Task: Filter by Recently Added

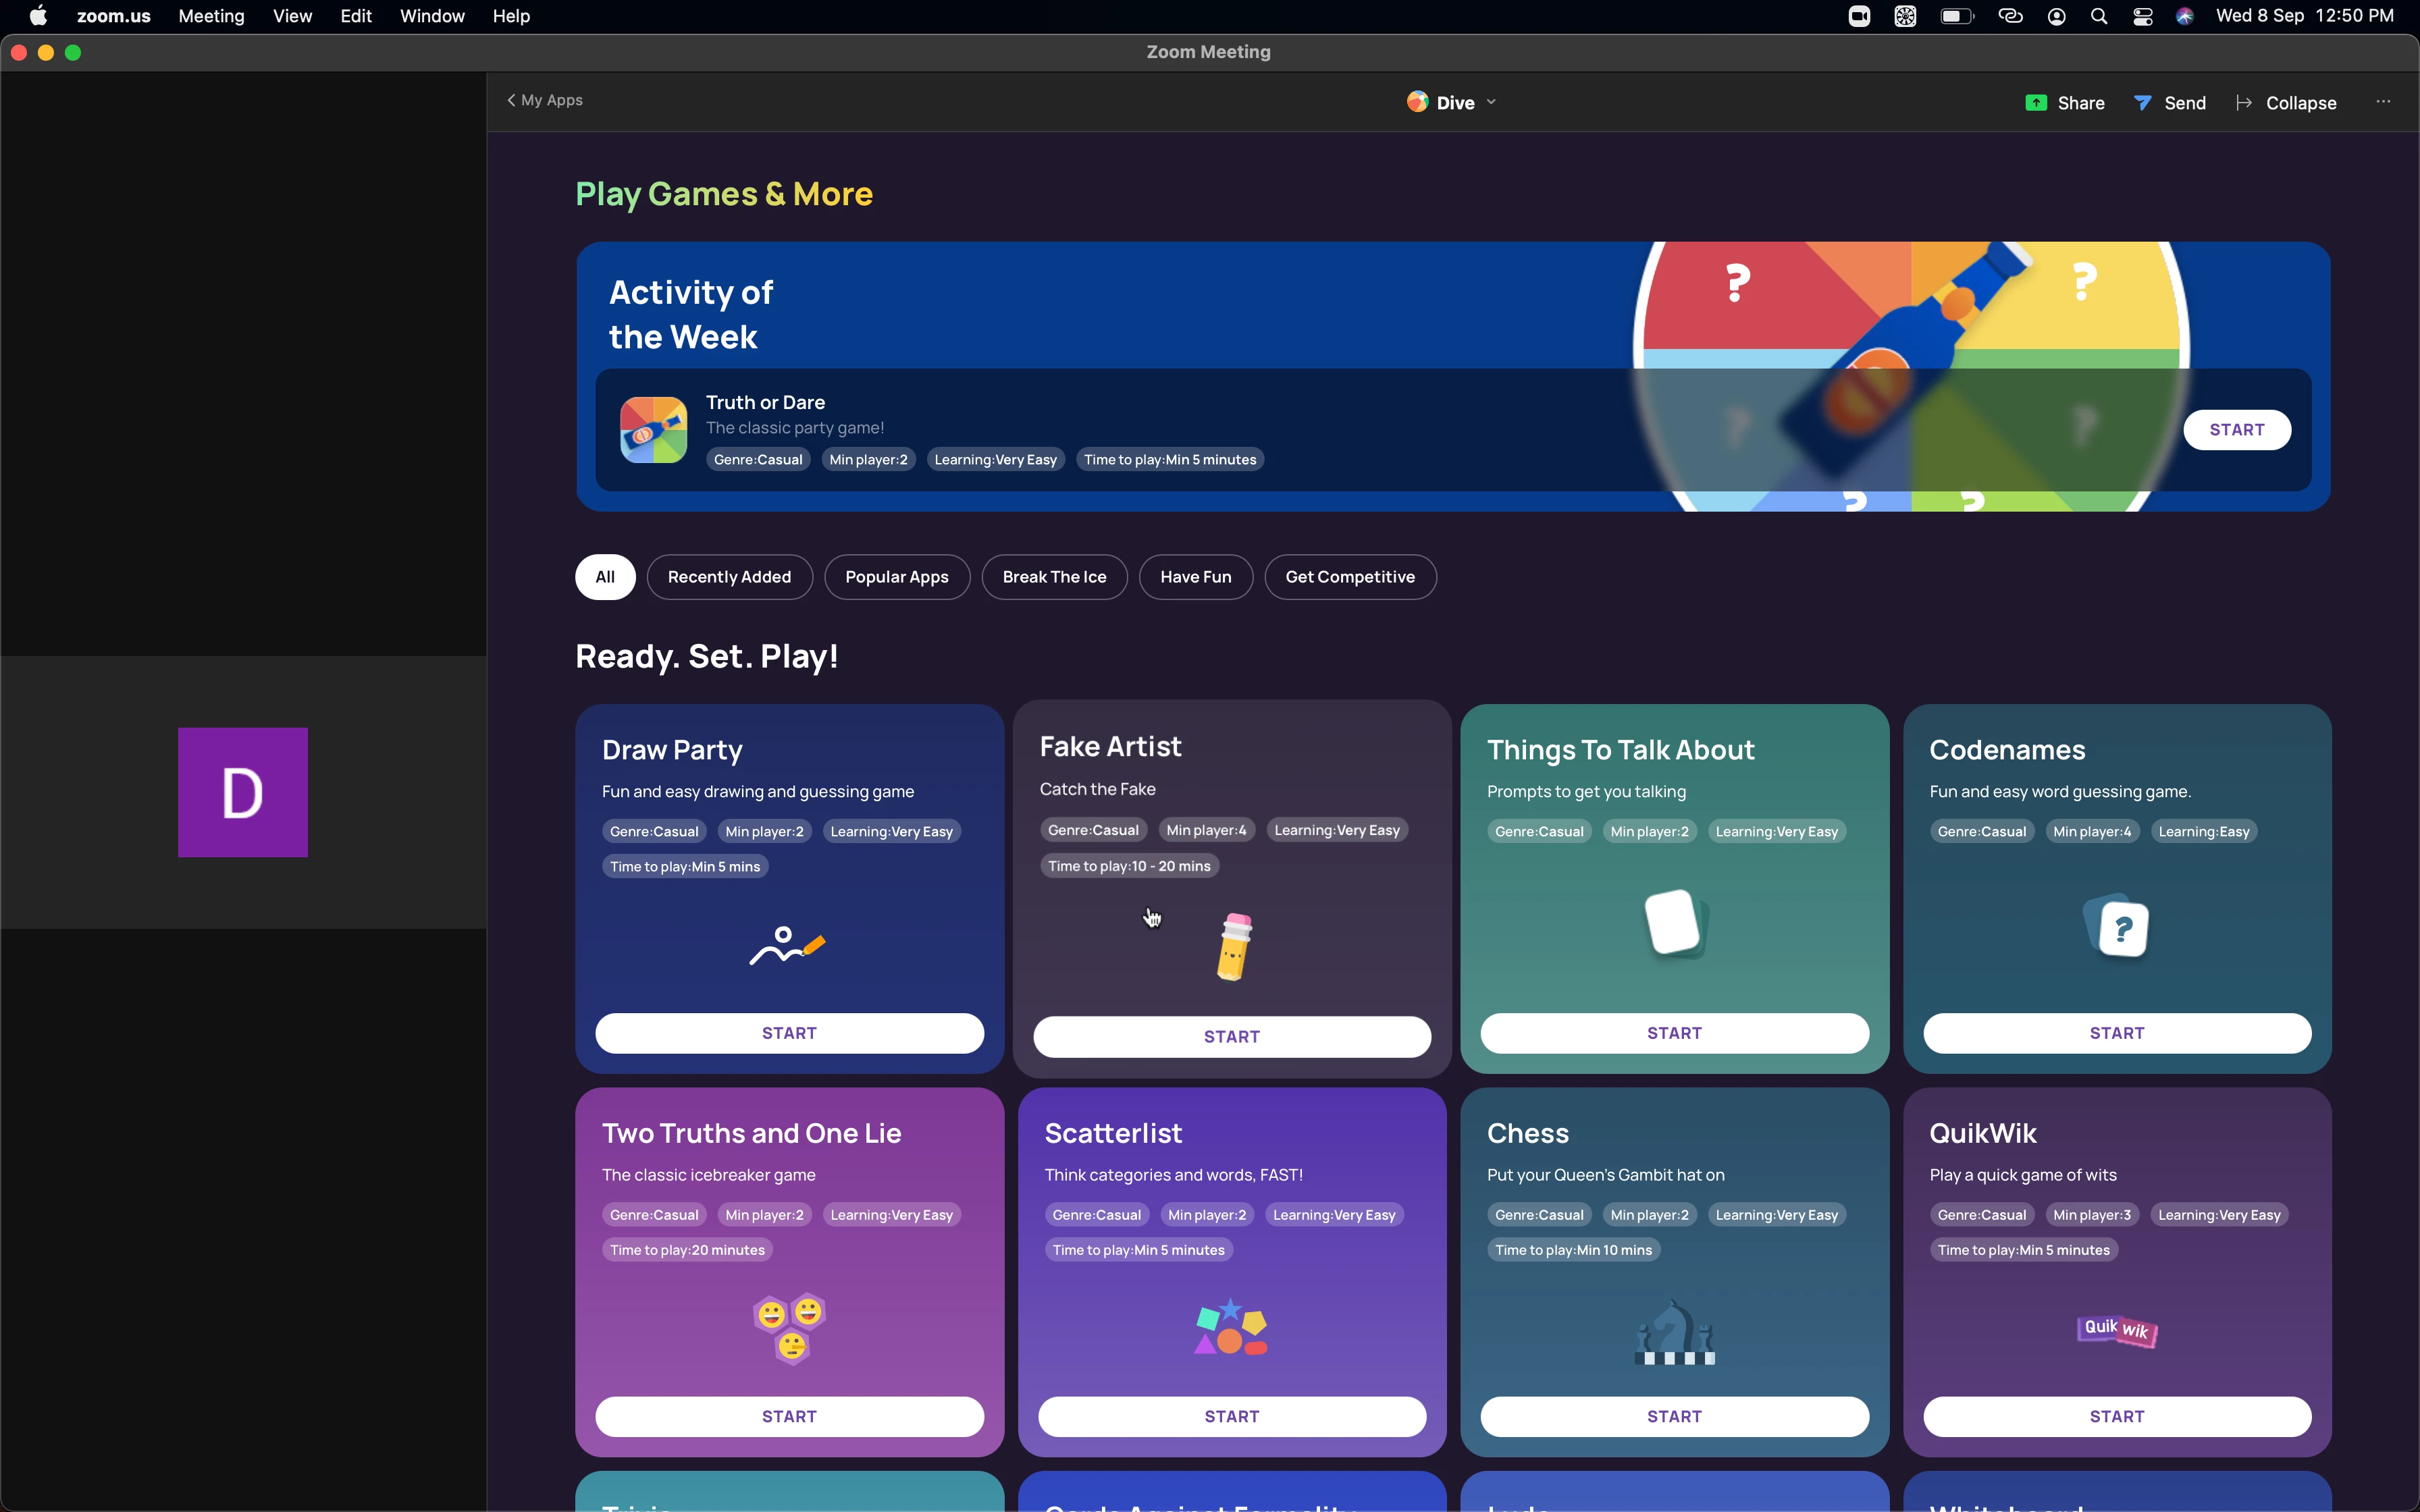Action: click(729, 577)
